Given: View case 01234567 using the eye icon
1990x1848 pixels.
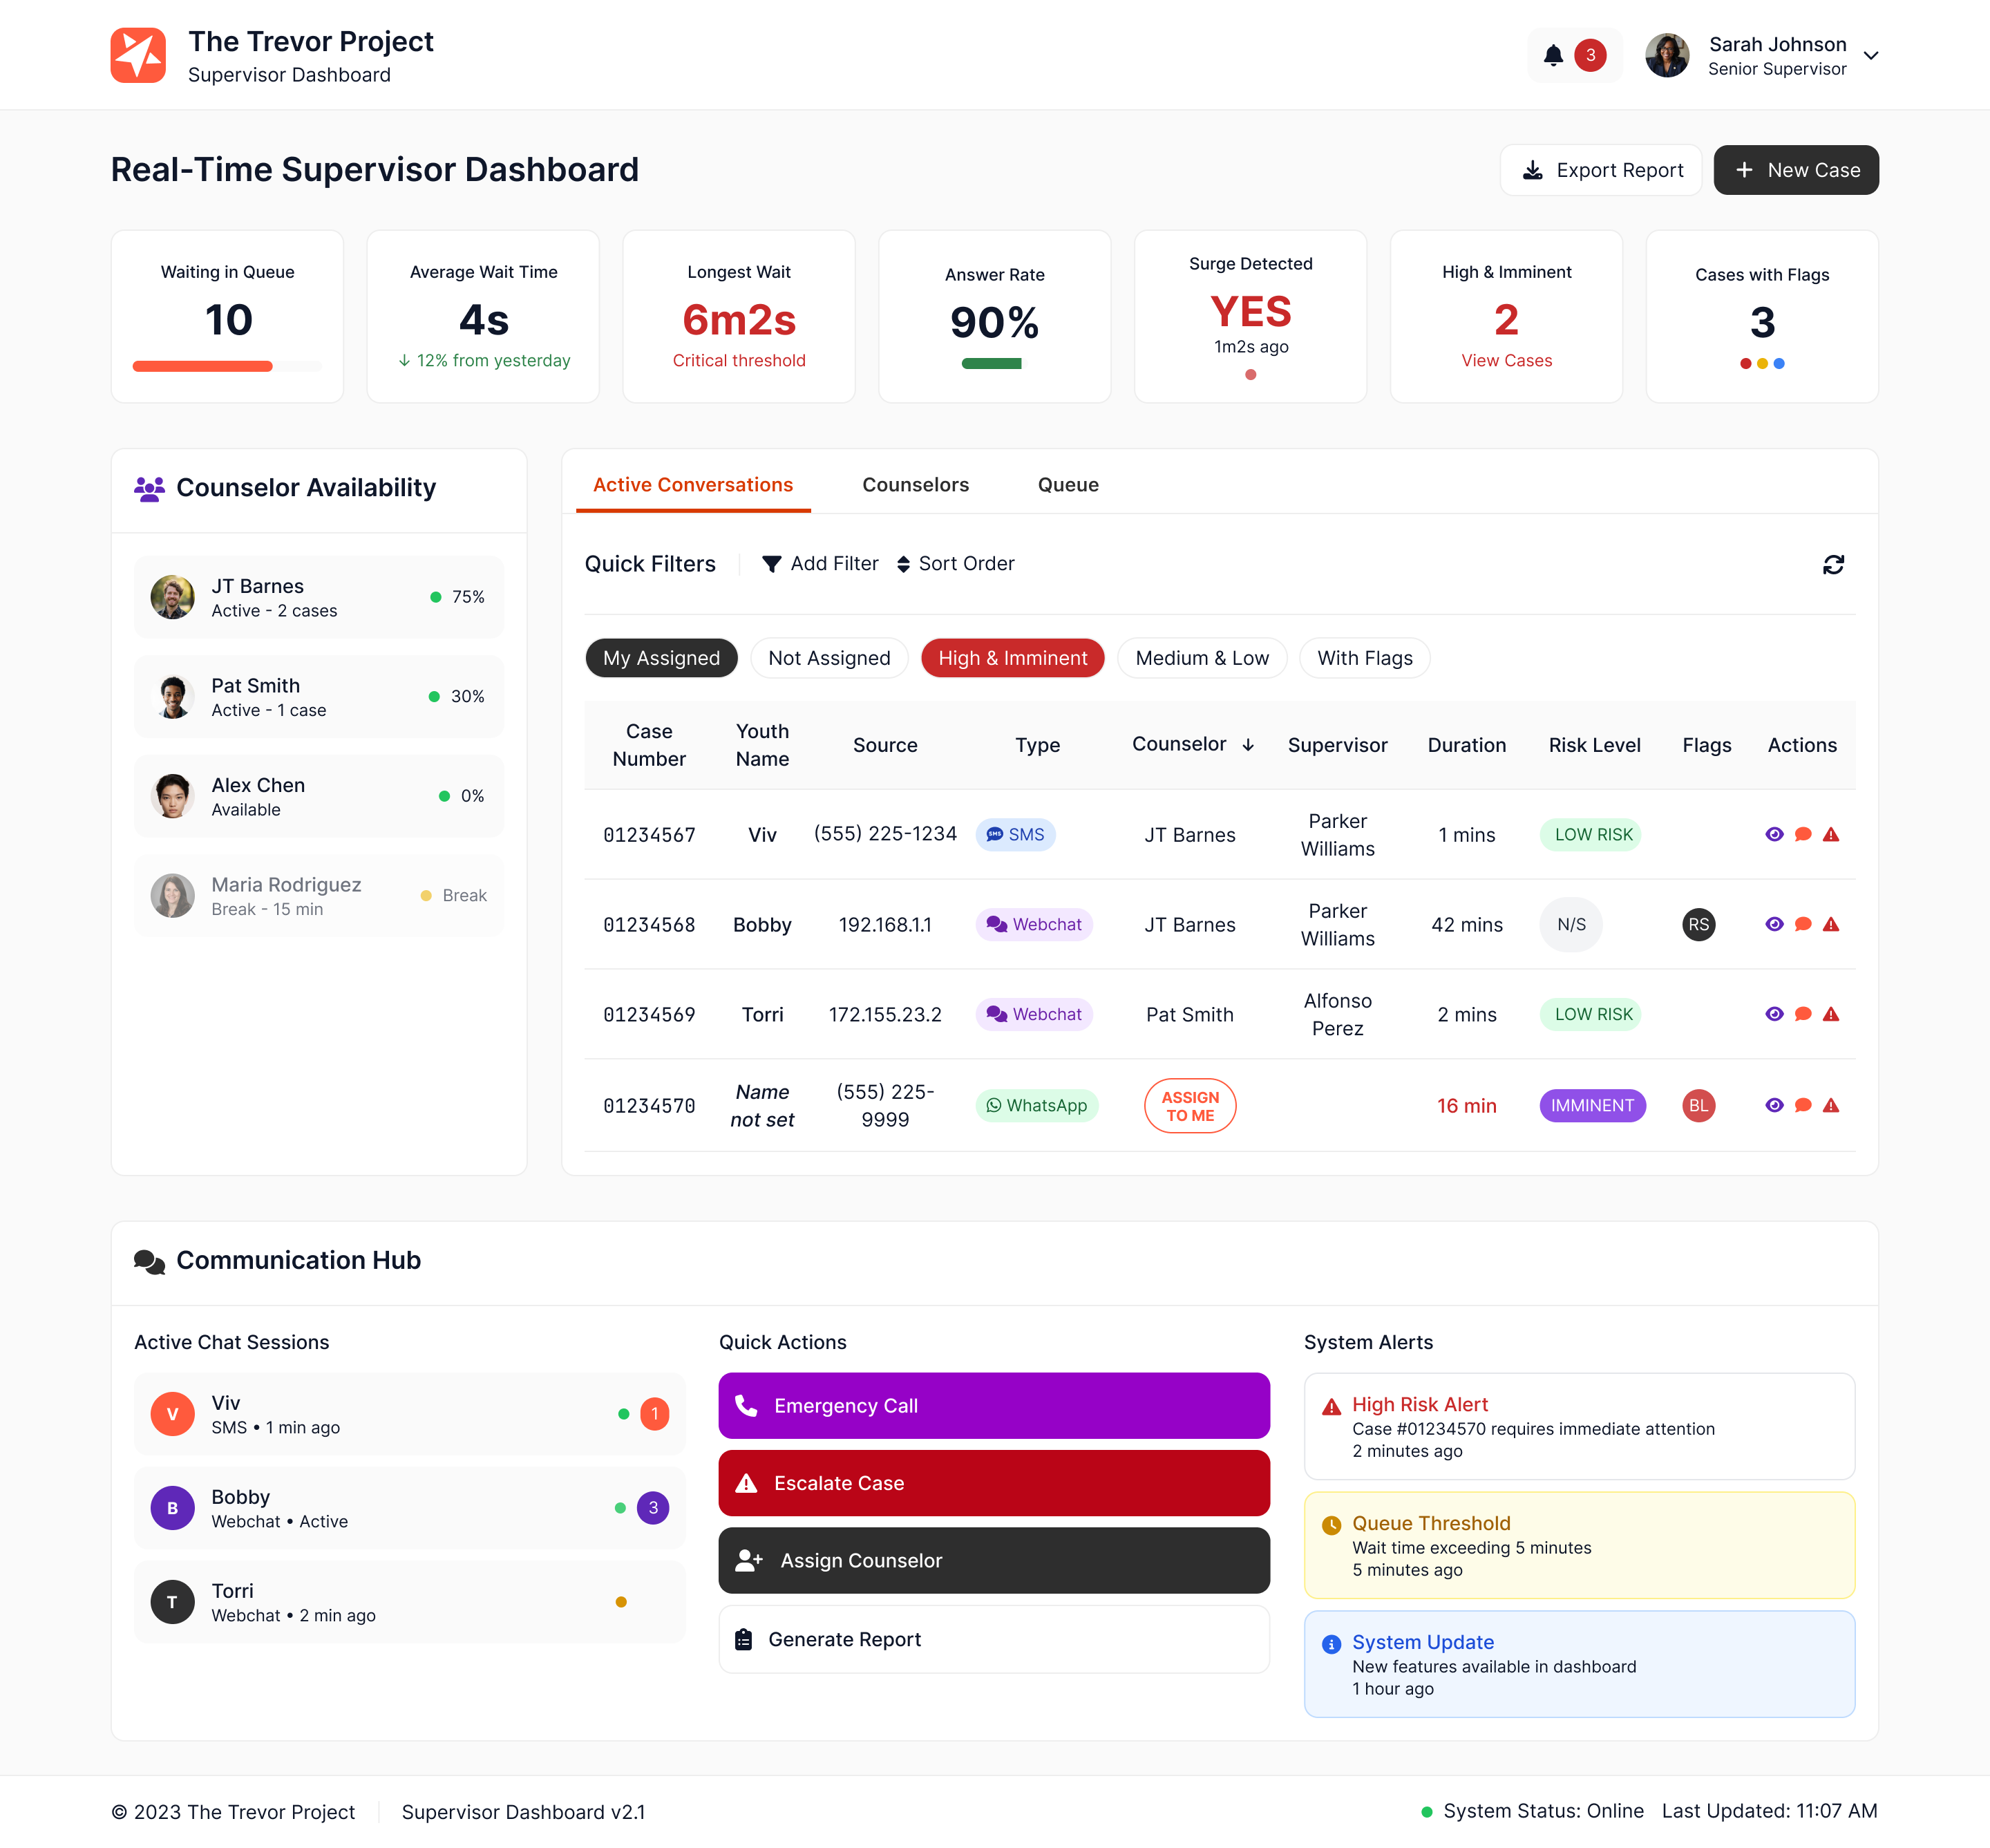Looking at the screenshot, I should click(1775, 834).
